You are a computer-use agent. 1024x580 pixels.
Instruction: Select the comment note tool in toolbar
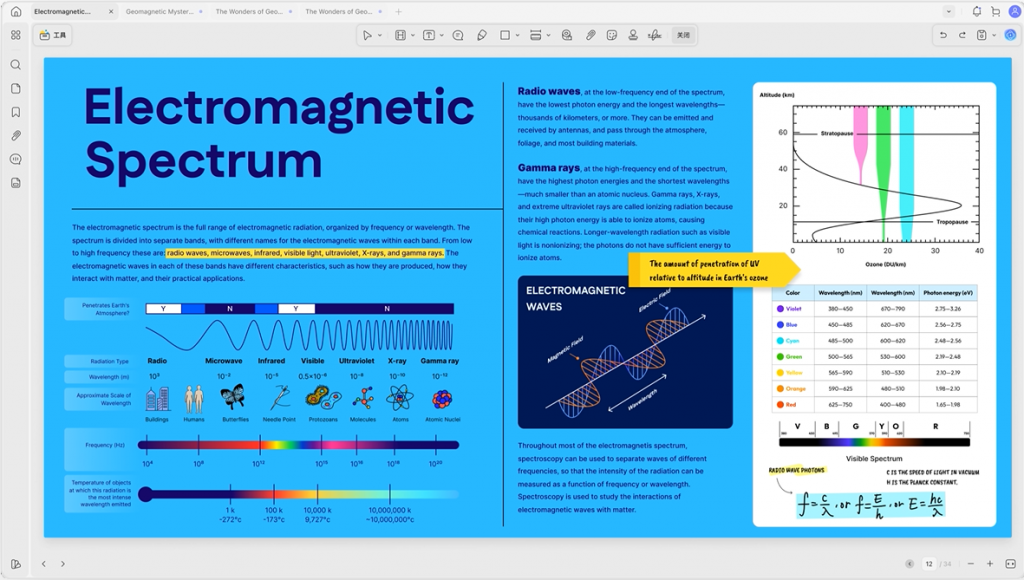coord(458,35)
